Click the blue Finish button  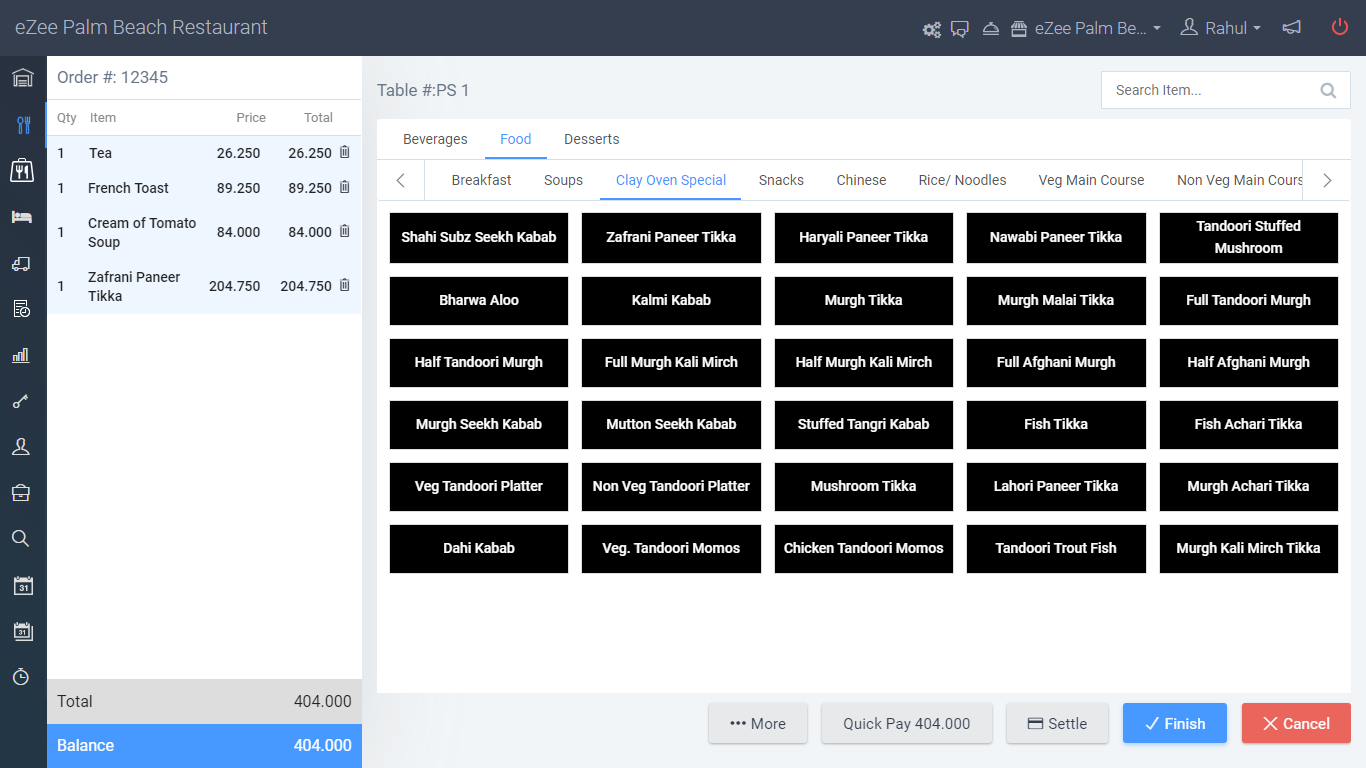click(x=1175, y=724)
